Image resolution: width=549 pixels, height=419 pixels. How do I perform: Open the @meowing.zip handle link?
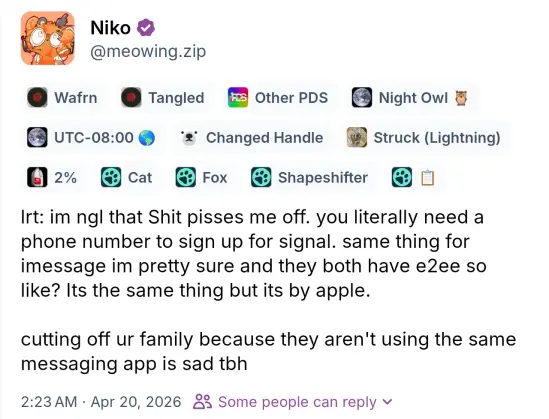(148, 52)
